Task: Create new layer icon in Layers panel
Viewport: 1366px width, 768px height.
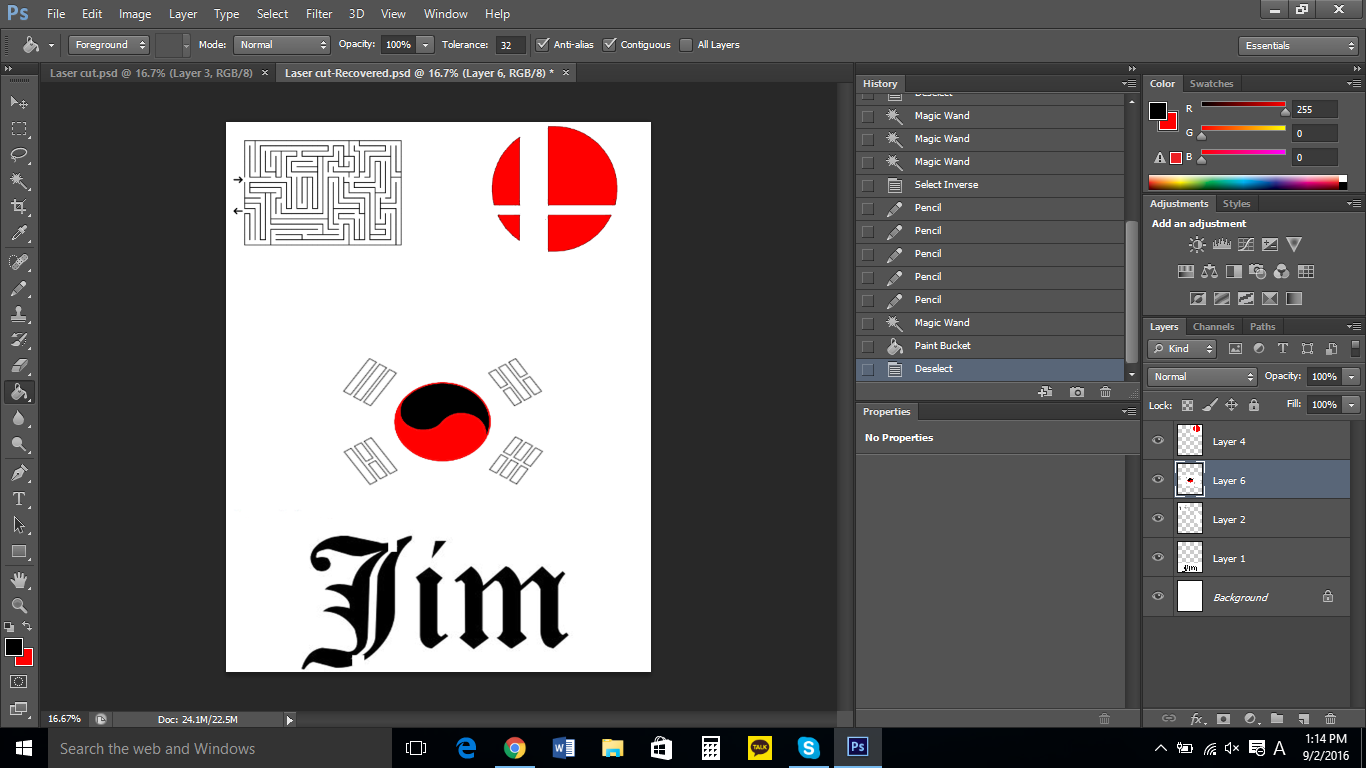Action: 1303,718
